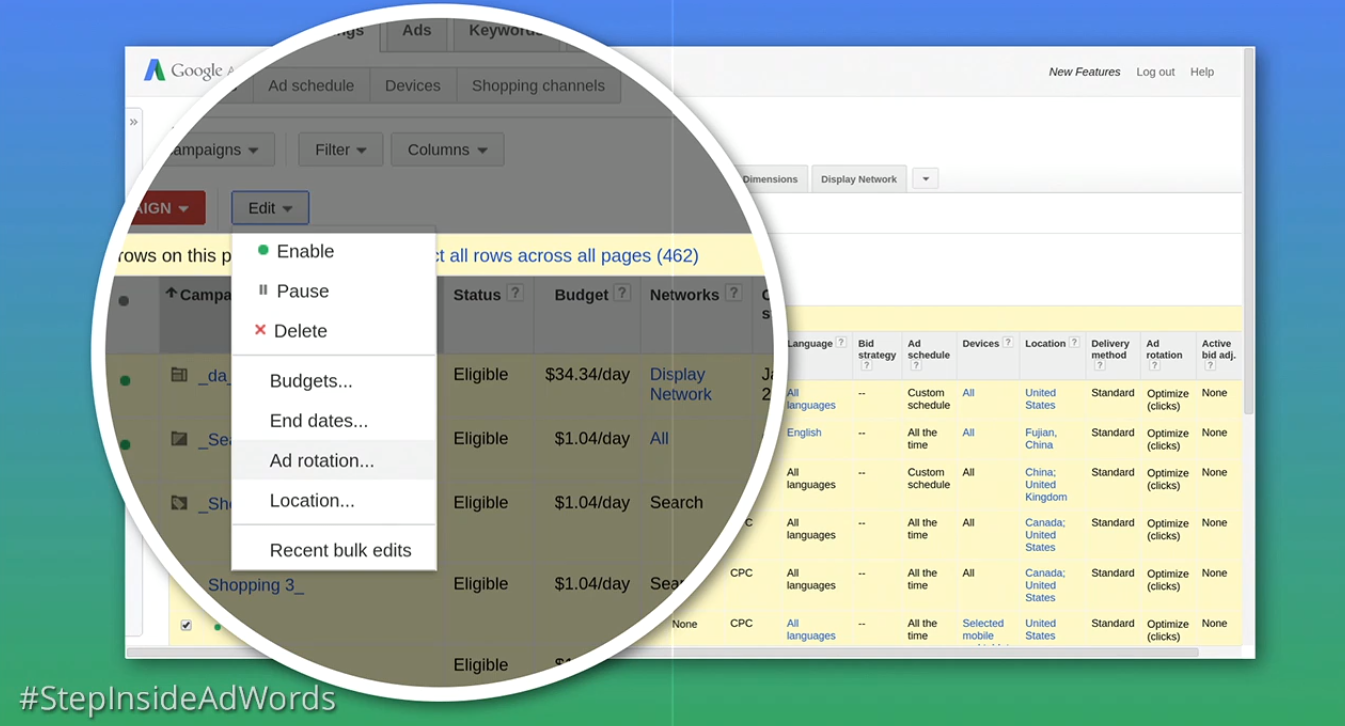Click the Log out link
This screenshot has height=726, width=1345.
click(x=1155, y=72)
